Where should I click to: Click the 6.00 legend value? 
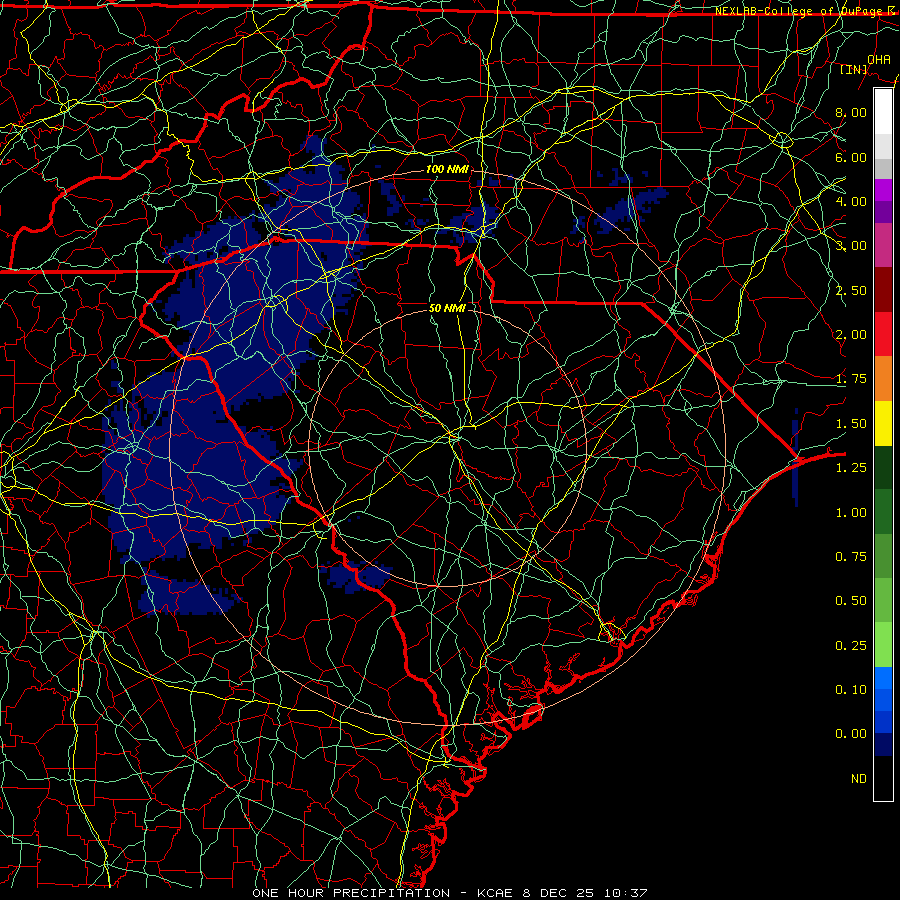(851, 157)
